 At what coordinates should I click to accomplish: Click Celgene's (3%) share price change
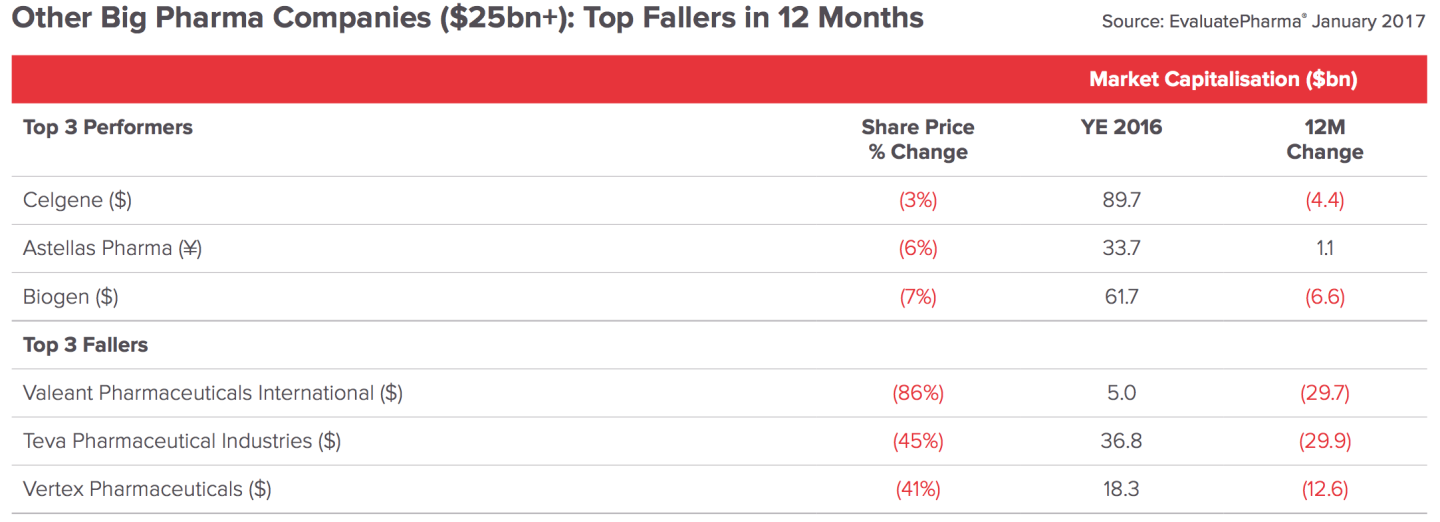click(x=917, y=200)
